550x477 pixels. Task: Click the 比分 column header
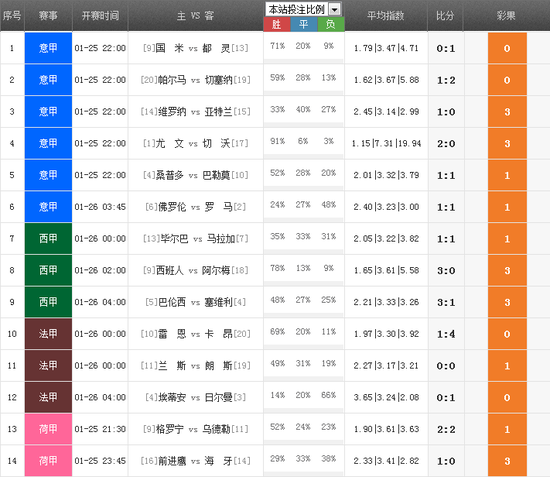(445, 15)
